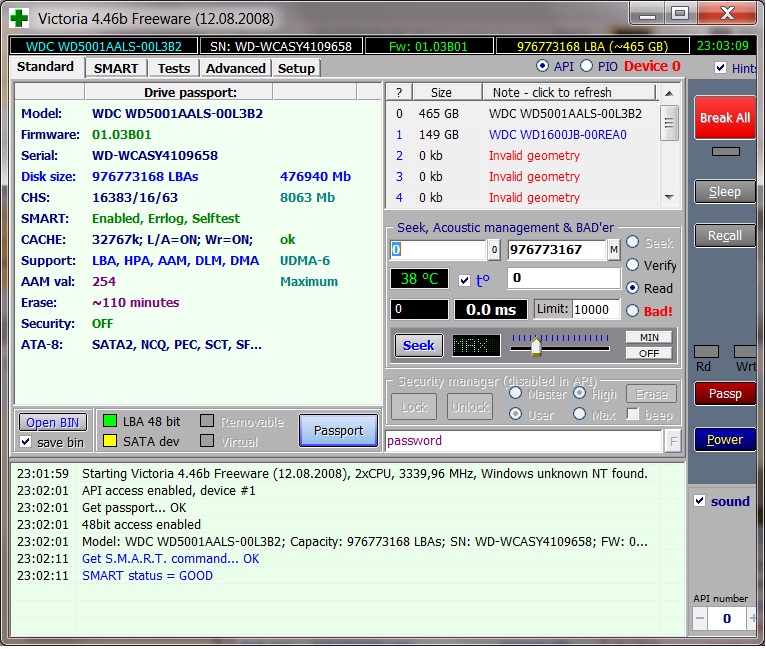
Task: Open the Setup tab
Action: click(x=296, y=68)
